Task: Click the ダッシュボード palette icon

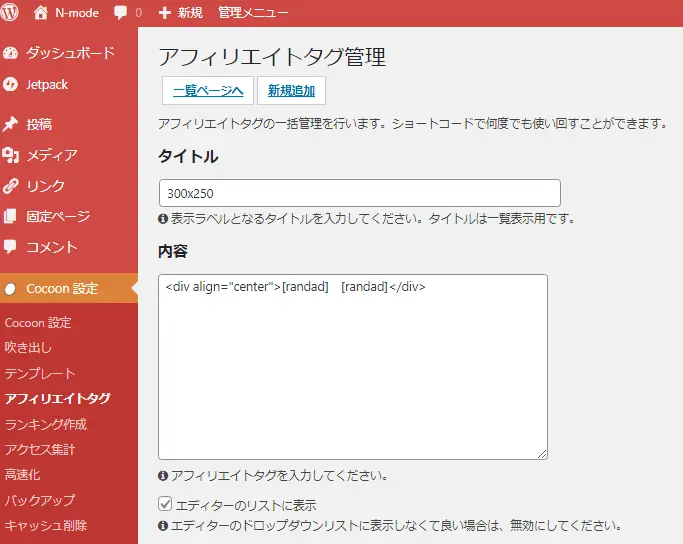Action: [11, 53]
